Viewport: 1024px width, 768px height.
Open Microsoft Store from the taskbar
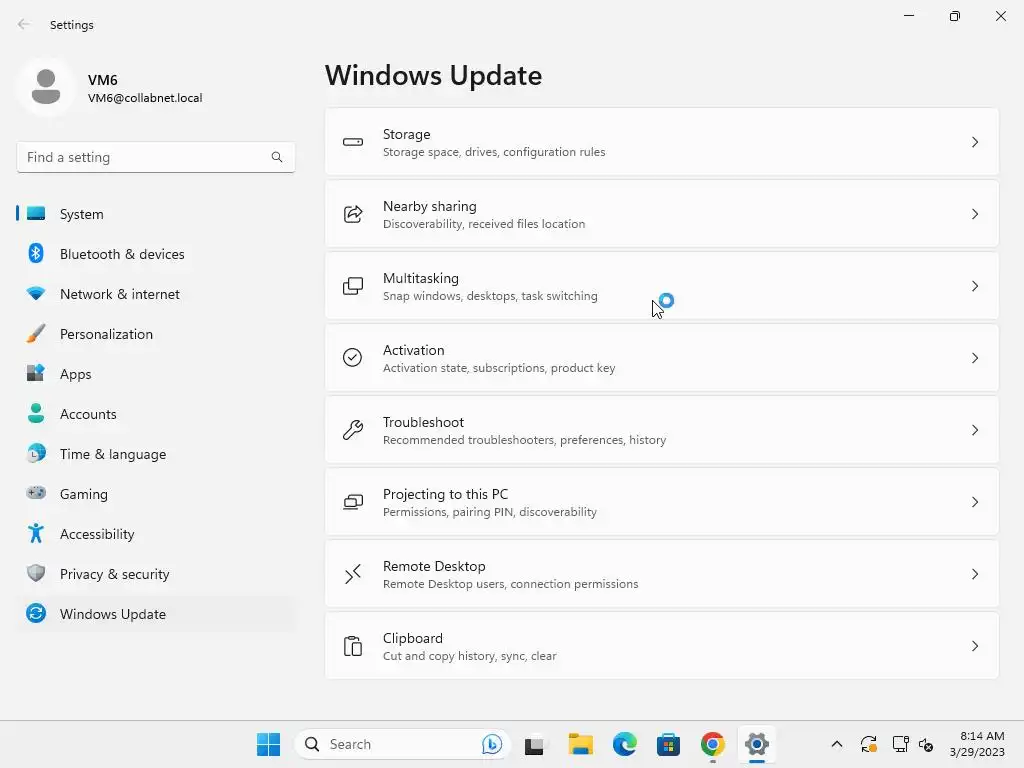point(668,744)
